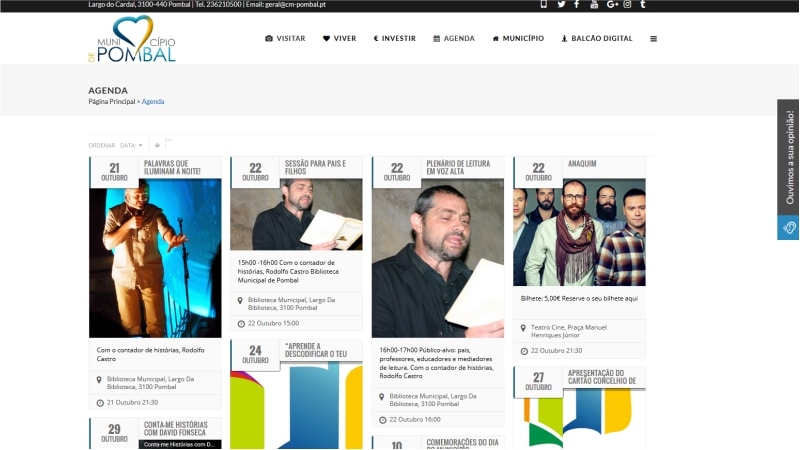800x450 pixels.
Task: Click the '22 Outubro 16:00' time text
Action: pos(415,419)
